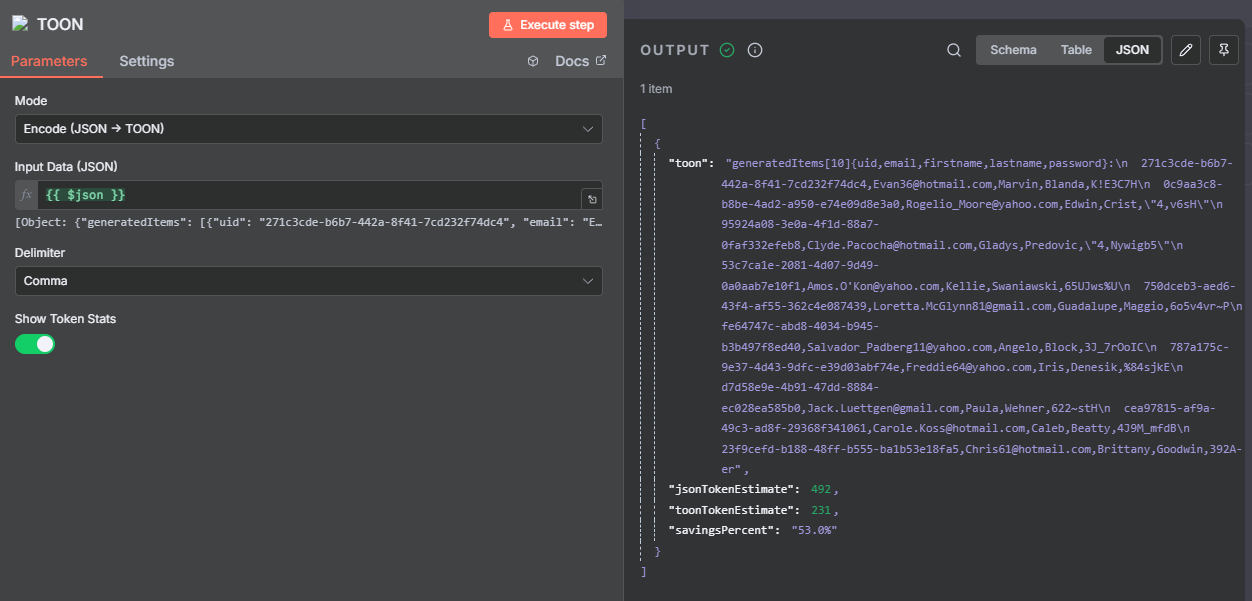This screenshot has height=601, width=1252.
Task: Click the green output success checkmark
Action: 727,50
